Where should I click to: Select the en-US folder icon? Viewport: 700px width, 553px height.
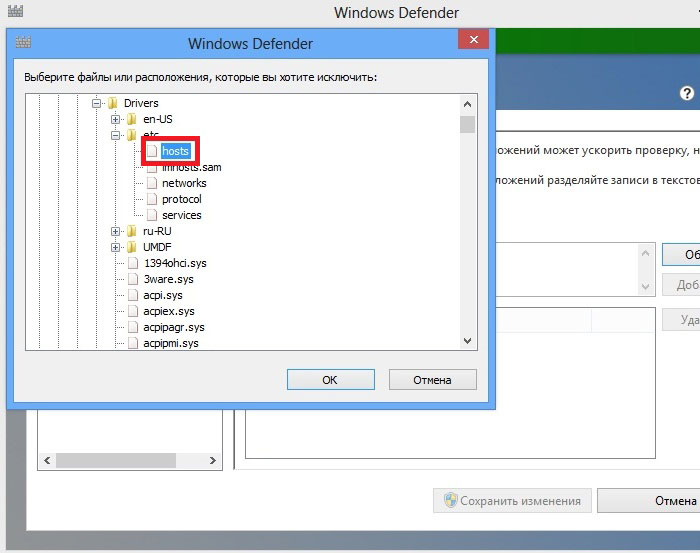(x=132, y=119)
